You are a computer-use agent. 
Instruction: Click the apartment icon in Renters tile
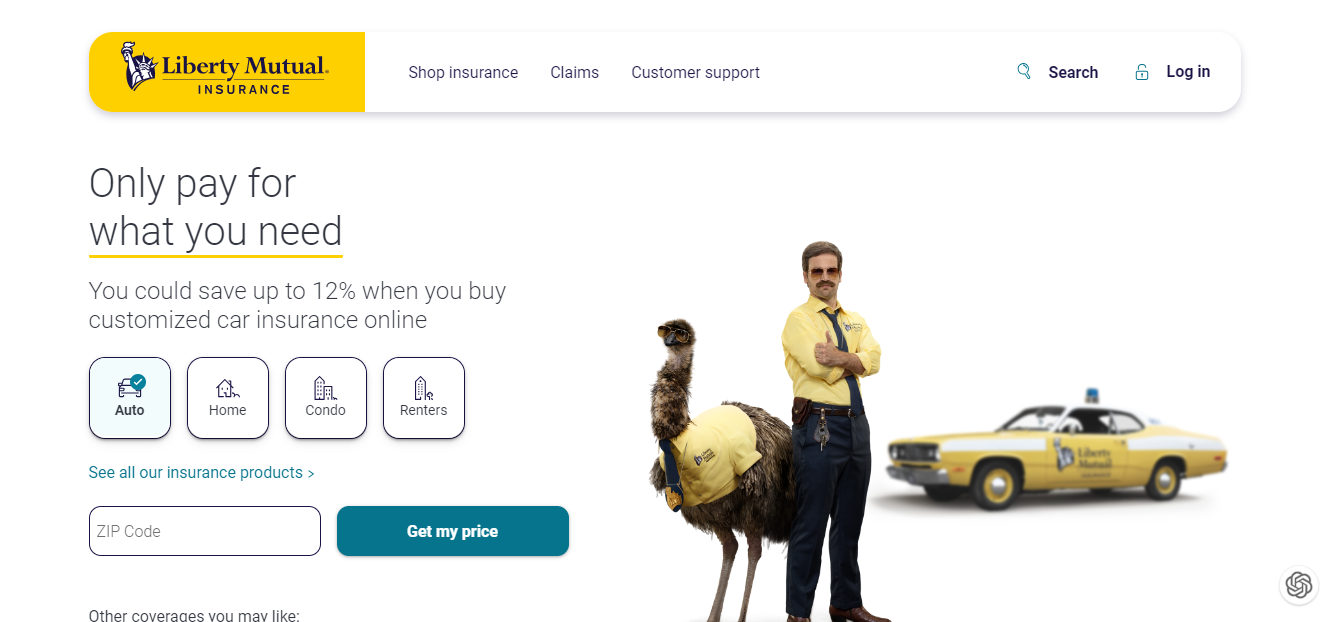(423, 388)
